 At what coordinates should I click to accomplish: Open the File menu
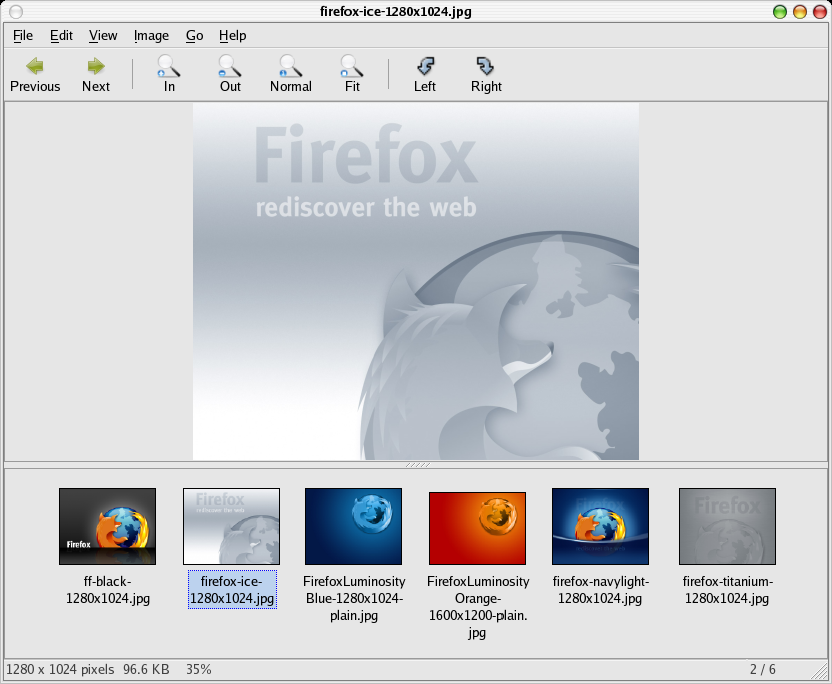pos(23,35)
